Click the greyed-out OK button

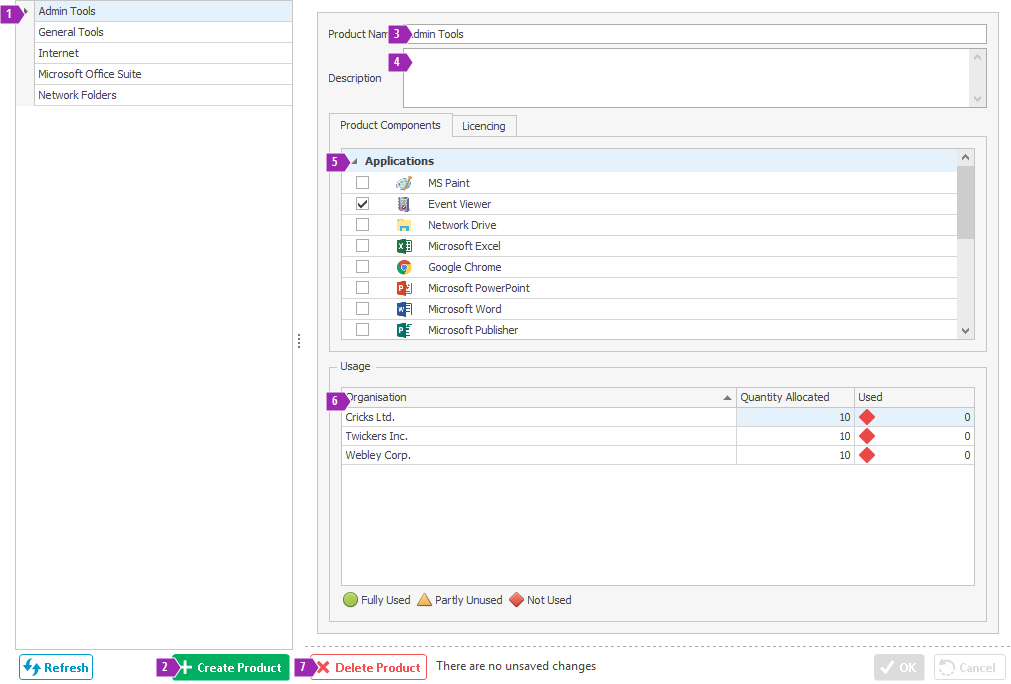click(899, 667)
